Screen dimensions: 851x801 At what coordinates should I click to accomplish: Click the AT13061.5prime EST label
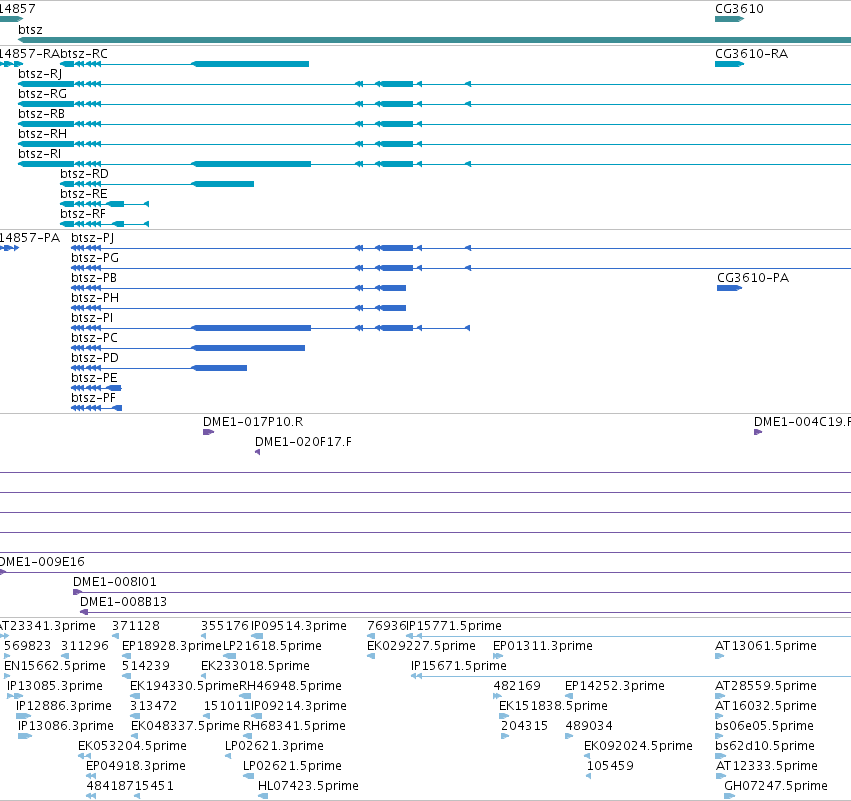tap(766, 646)
